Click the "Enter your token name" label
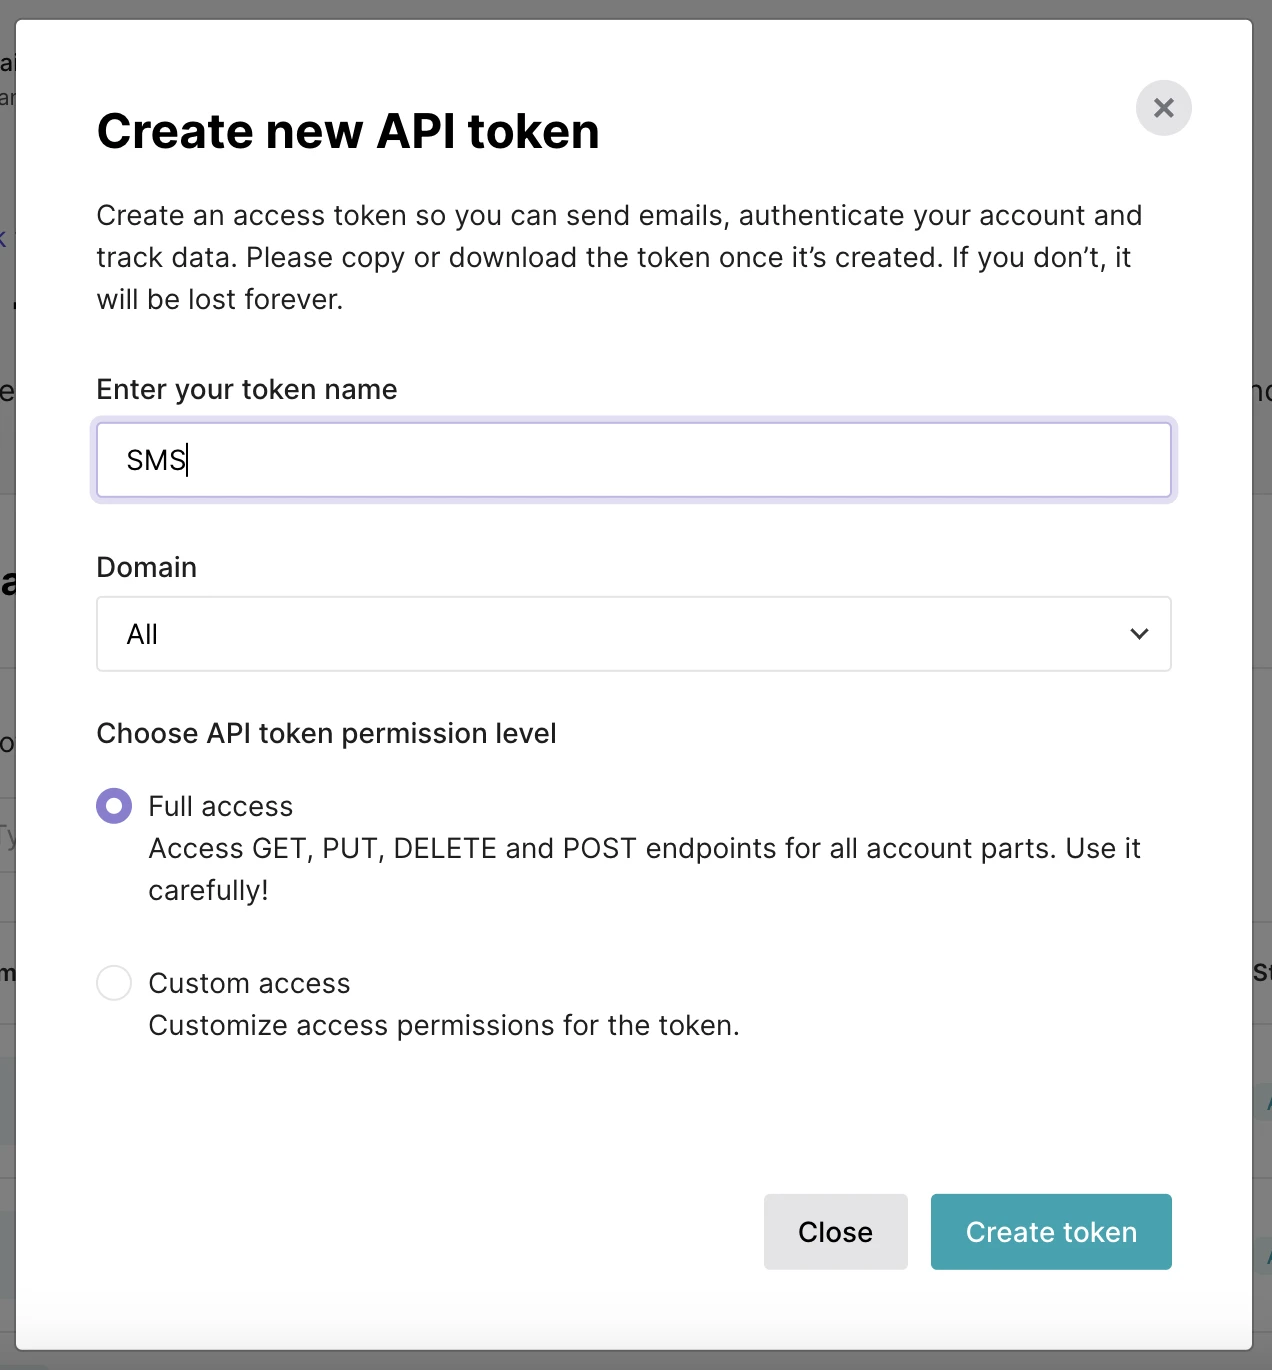 pyautogui.click(x=247, y=389)
